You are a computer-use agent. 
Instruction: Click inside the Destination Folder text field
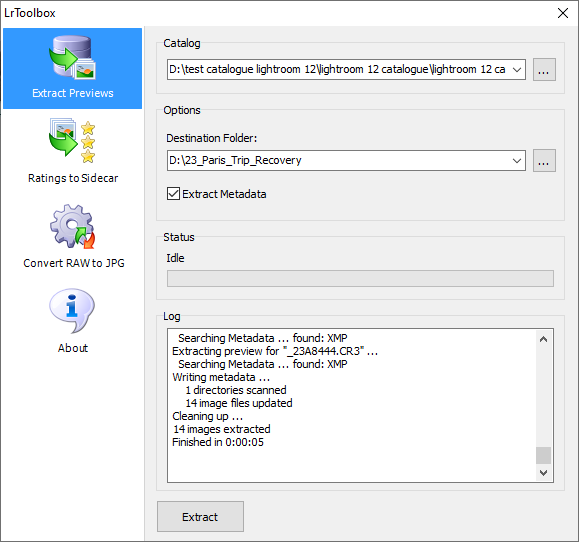339,161
